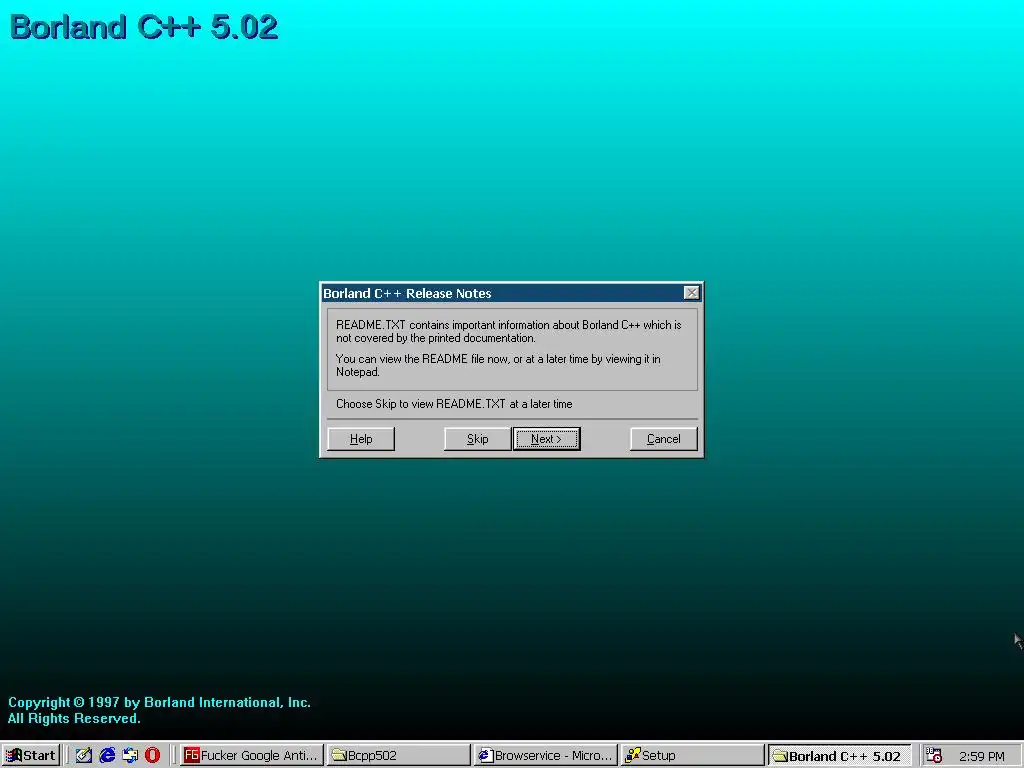Viewport: 1024px width, 768px height.
Task: Click Skip to view README later
Action: [x=477, y=439]
